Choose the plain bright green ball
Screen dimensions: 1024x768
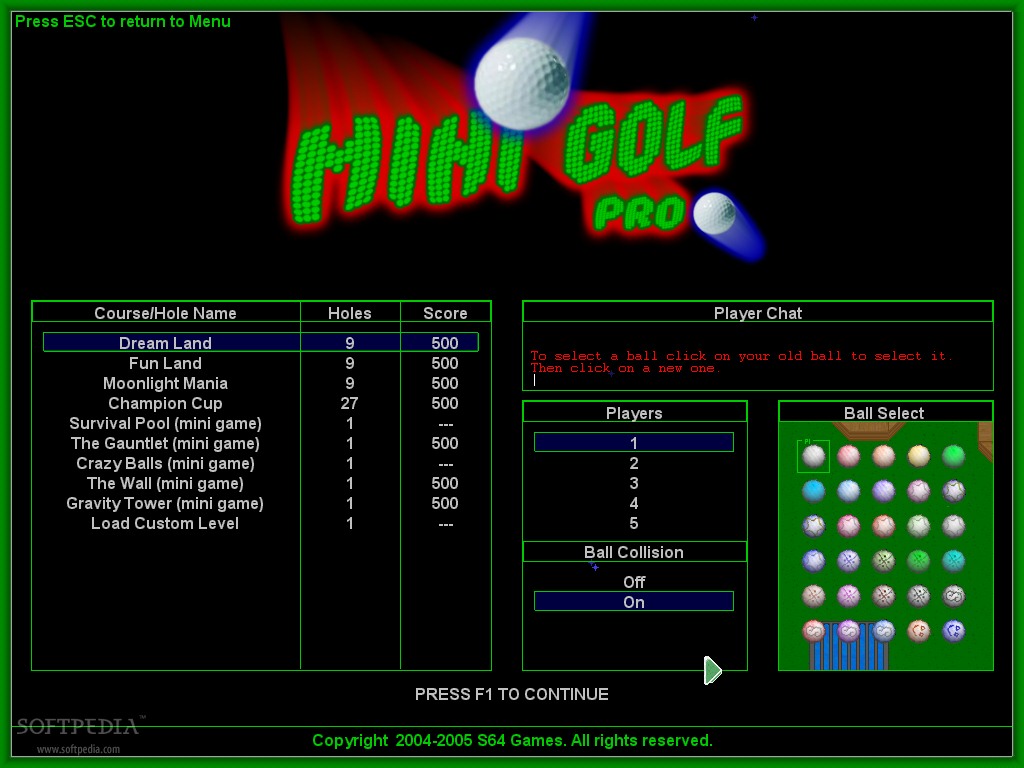953,456
